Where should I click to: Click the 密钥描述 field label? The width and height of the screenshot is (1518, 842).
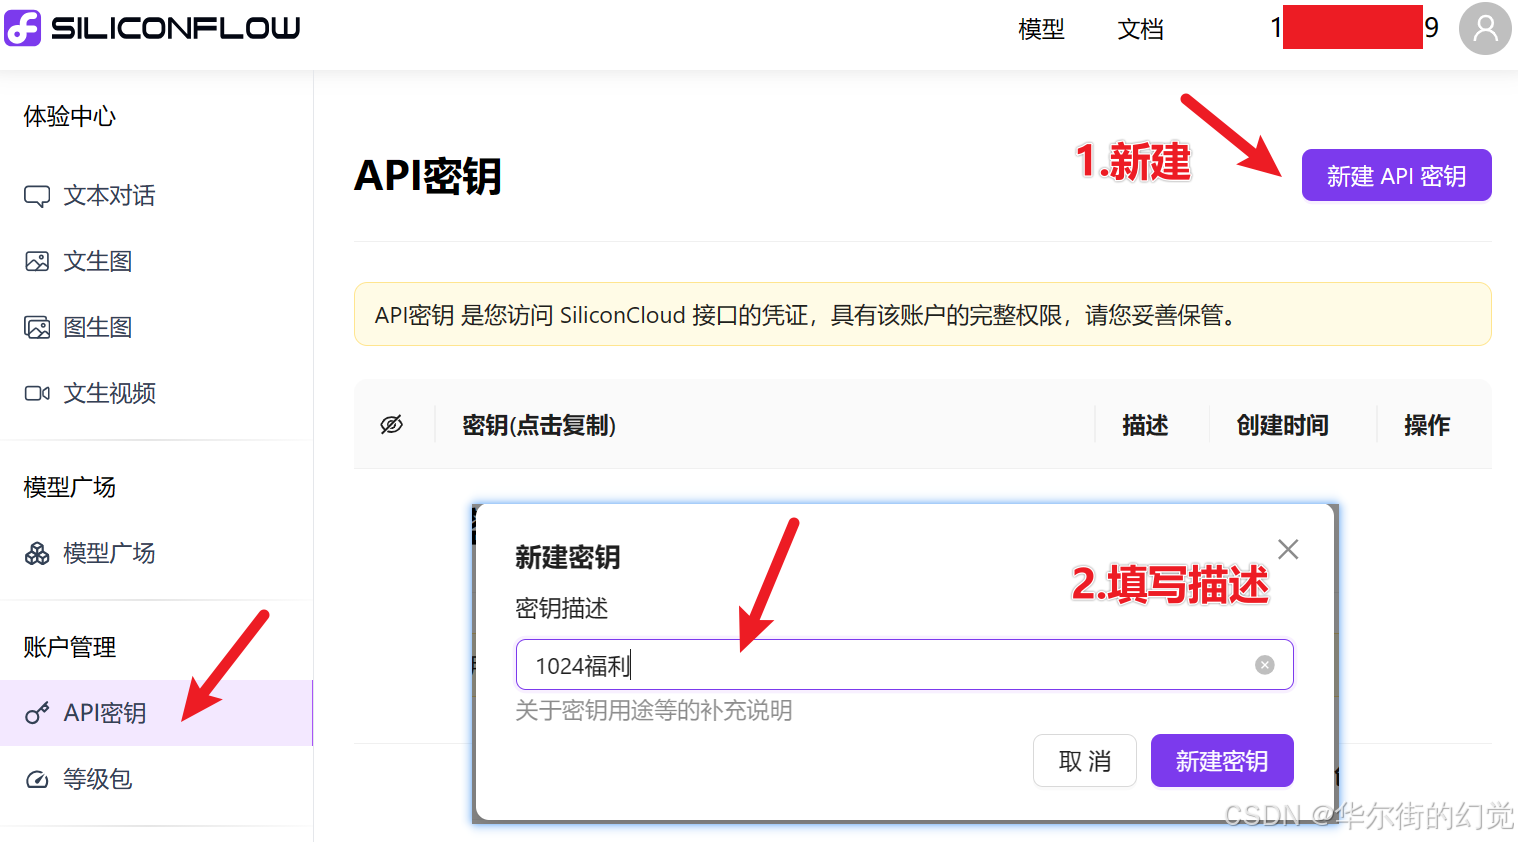[562, 609]
